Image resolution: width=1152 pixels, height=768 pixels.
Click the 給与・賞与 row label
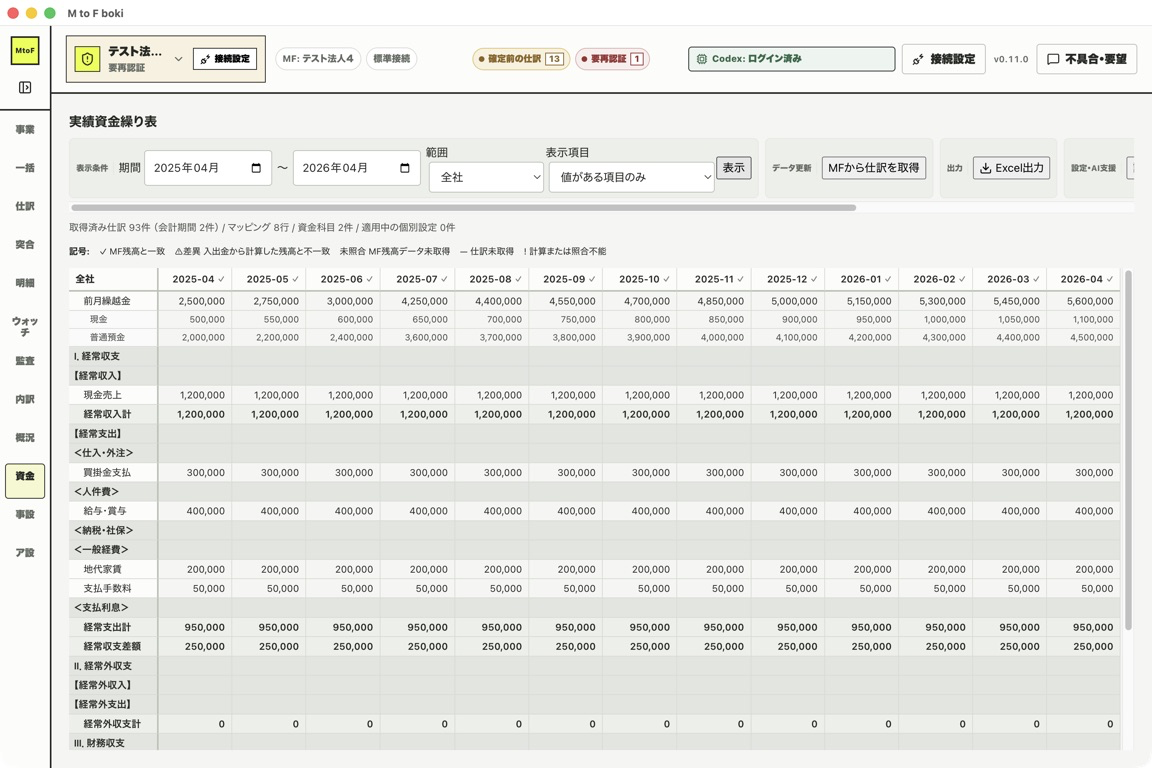tap(105, 511)
